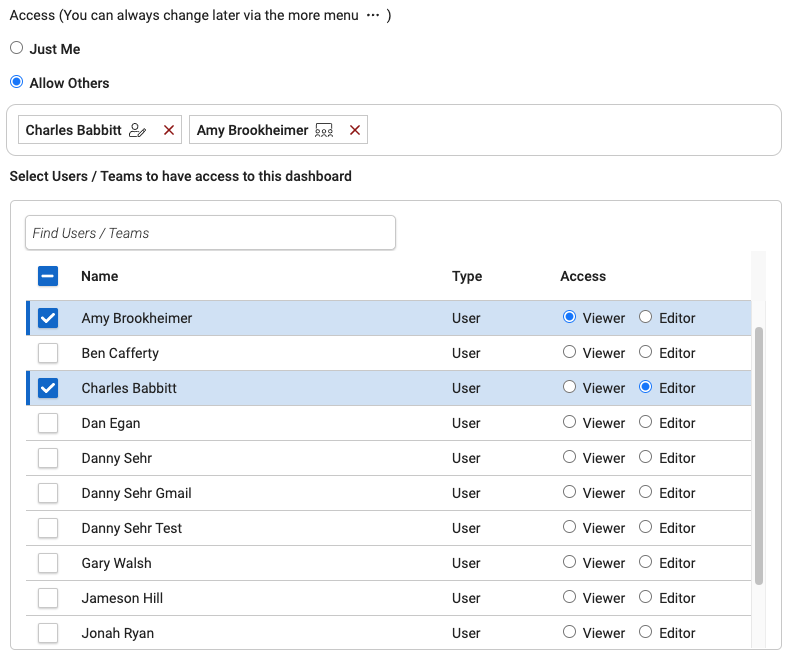Check the Danny Sehr checkbox

coord(48,458)
